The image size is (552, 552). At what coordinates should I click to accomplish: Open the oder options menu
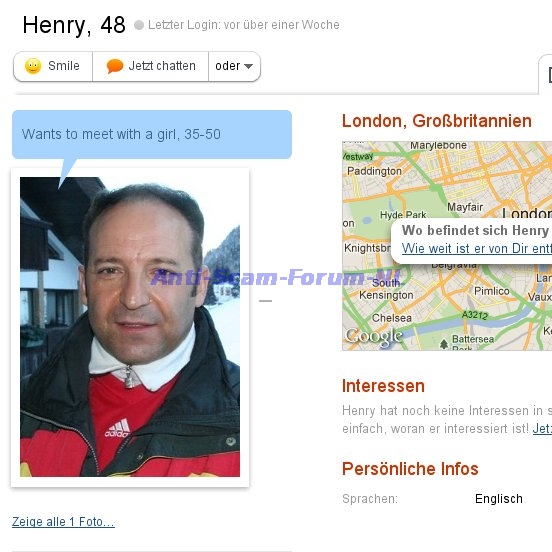pos(234,66)
